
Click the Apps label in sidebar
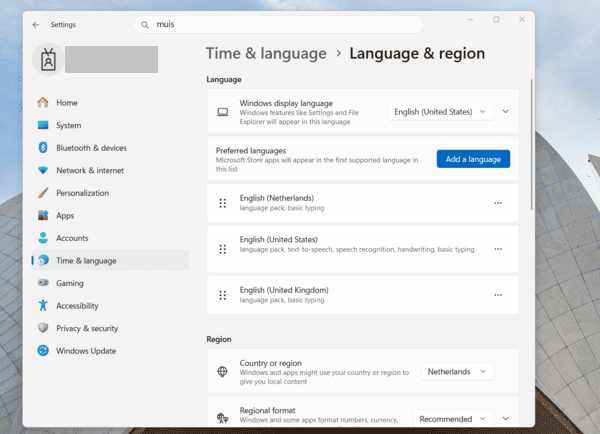tap(65, 216)
